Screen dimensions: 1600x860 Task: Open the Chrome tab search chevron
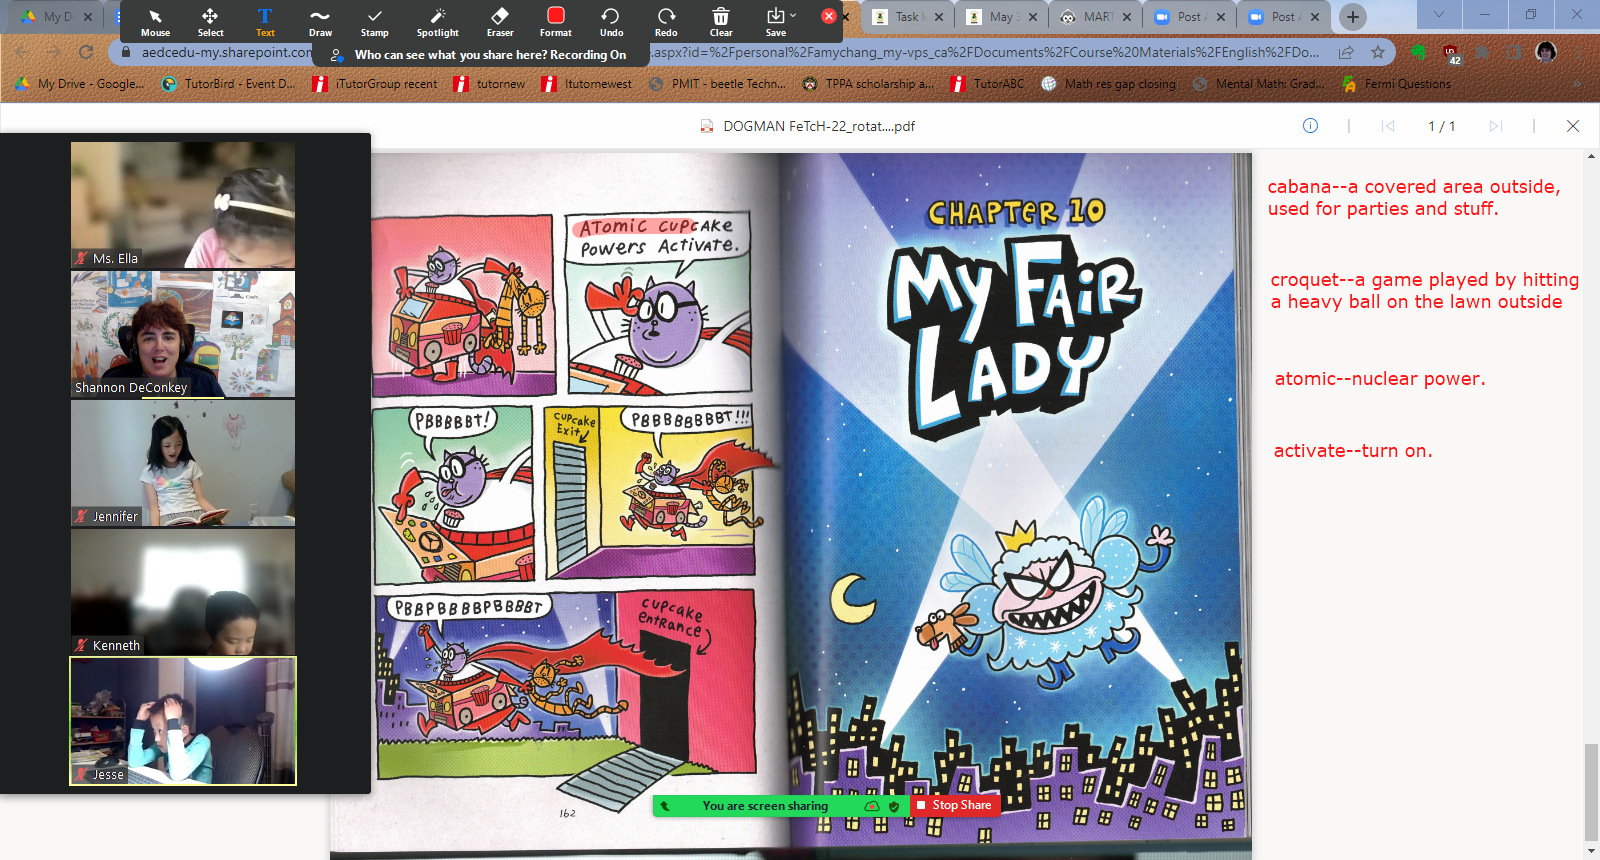1439,15
